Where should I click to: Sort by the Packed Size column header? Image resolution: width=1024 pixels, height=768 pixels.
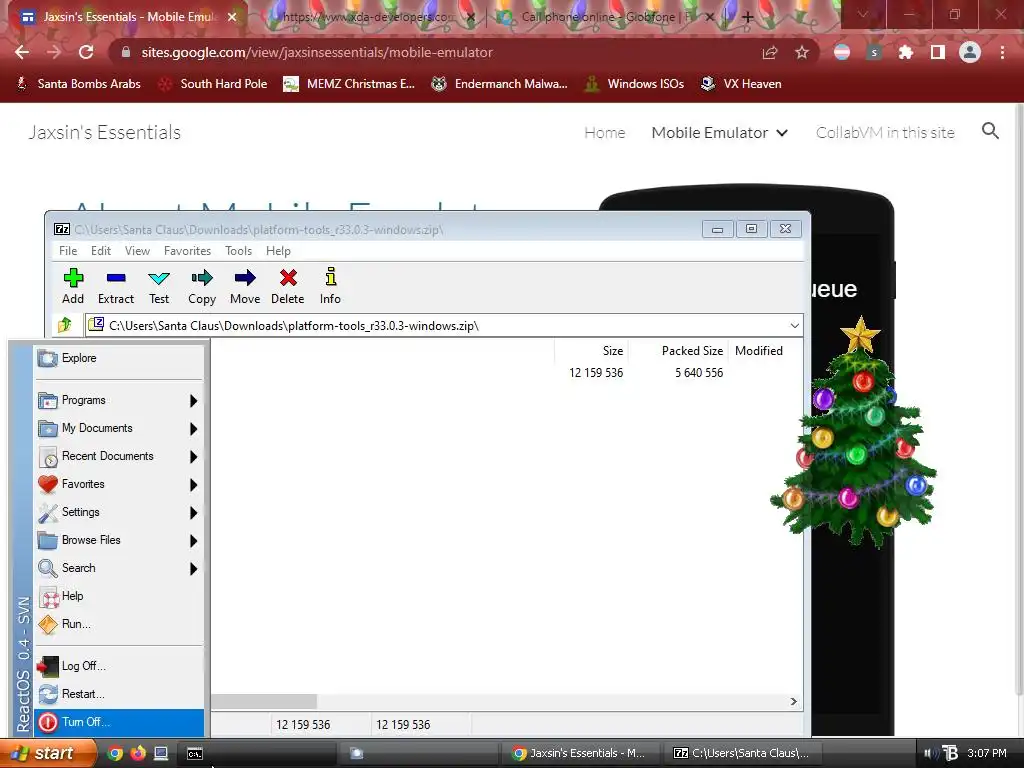click(677, 351)
